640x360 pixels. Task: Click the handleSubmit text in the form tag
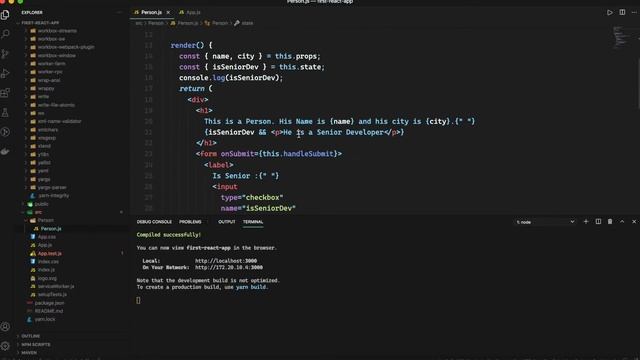coord(310,154)
